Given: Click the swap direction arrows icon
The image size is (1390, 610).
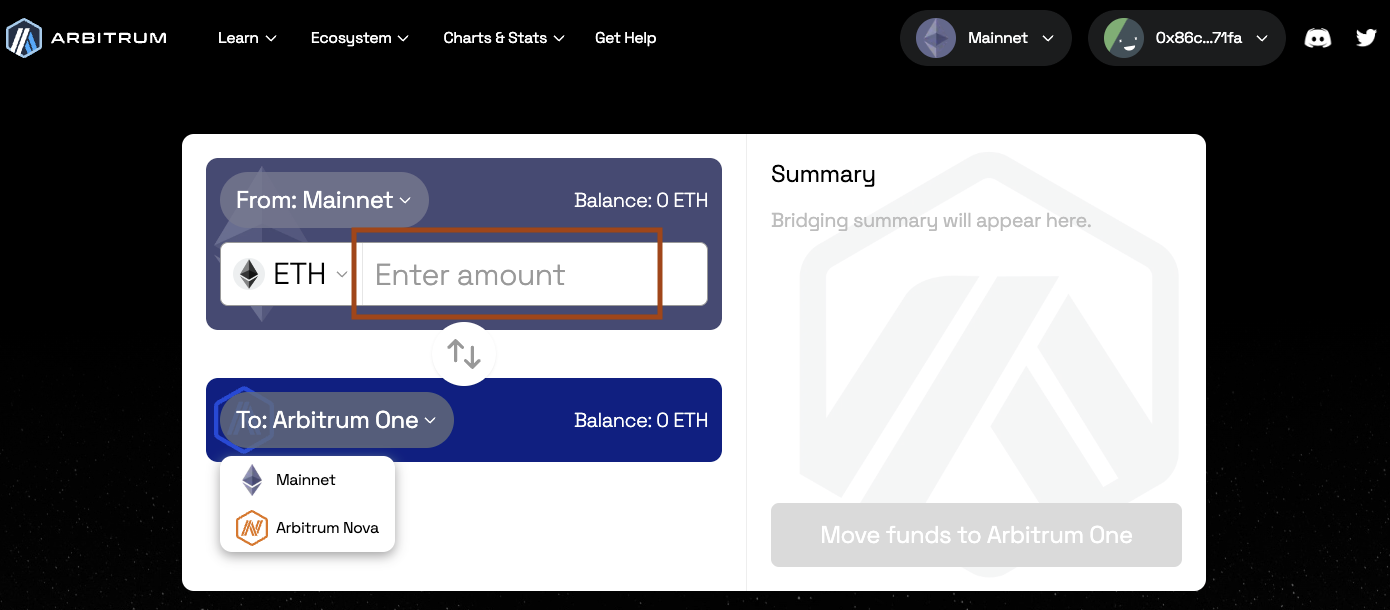Looking at the screenshot, I should pyautogui.click(x=463, y=353).
